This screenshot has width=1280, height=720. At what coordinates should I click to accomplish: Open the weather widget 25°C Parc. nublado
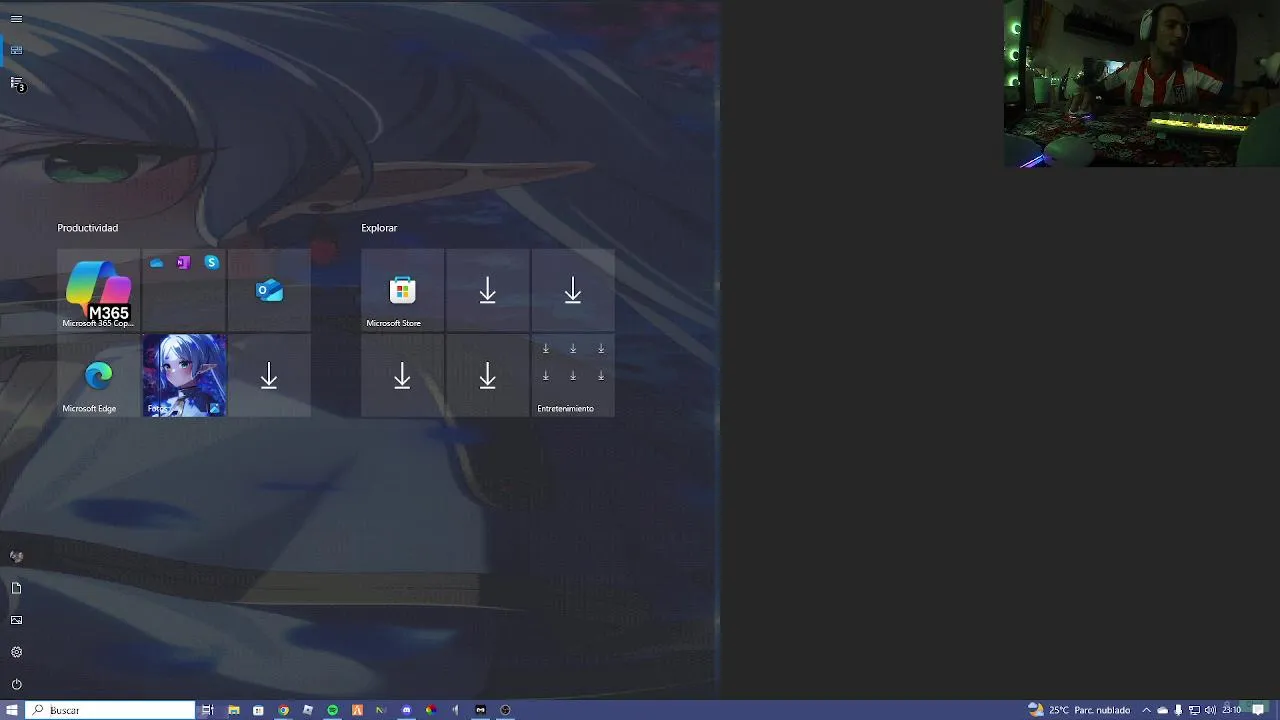pos(1079,710)
